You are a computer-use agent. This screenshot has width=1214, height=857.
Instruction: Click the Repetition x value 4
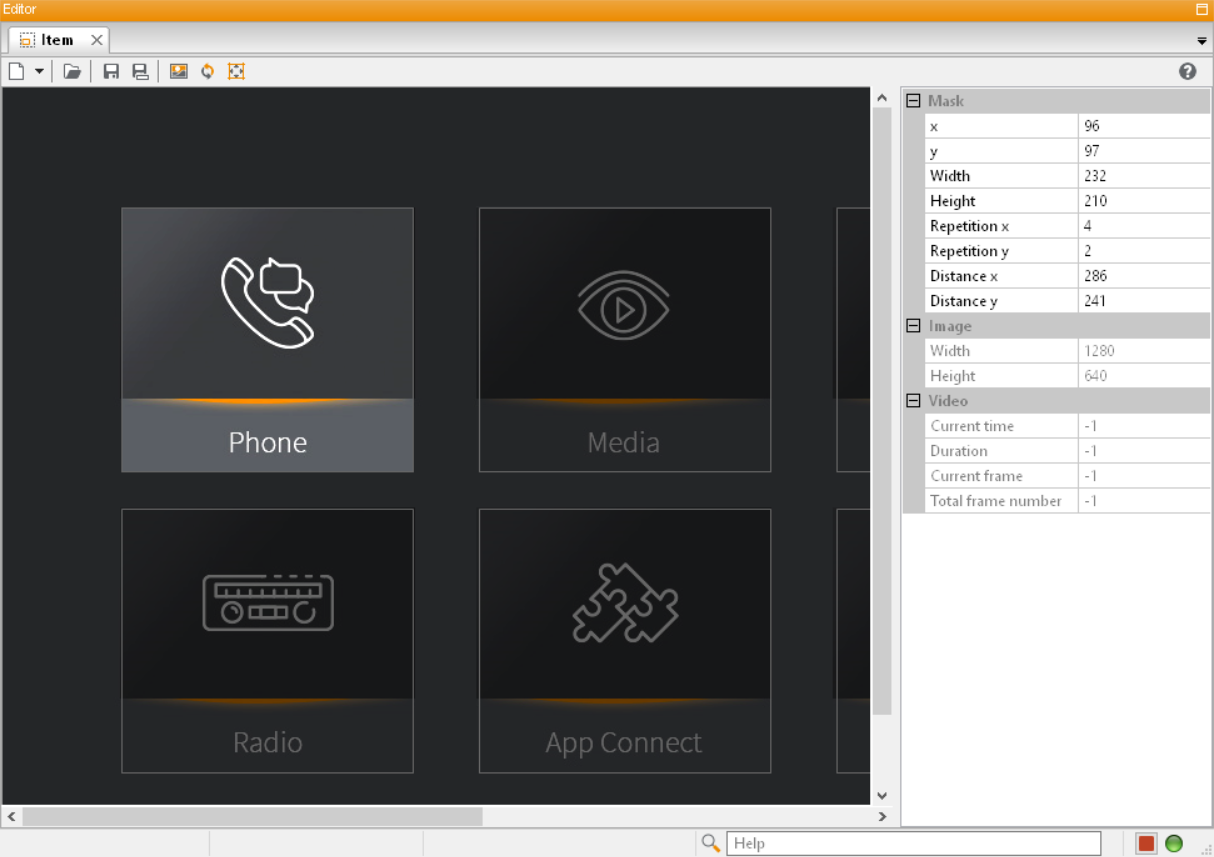tap(1144, 226)
